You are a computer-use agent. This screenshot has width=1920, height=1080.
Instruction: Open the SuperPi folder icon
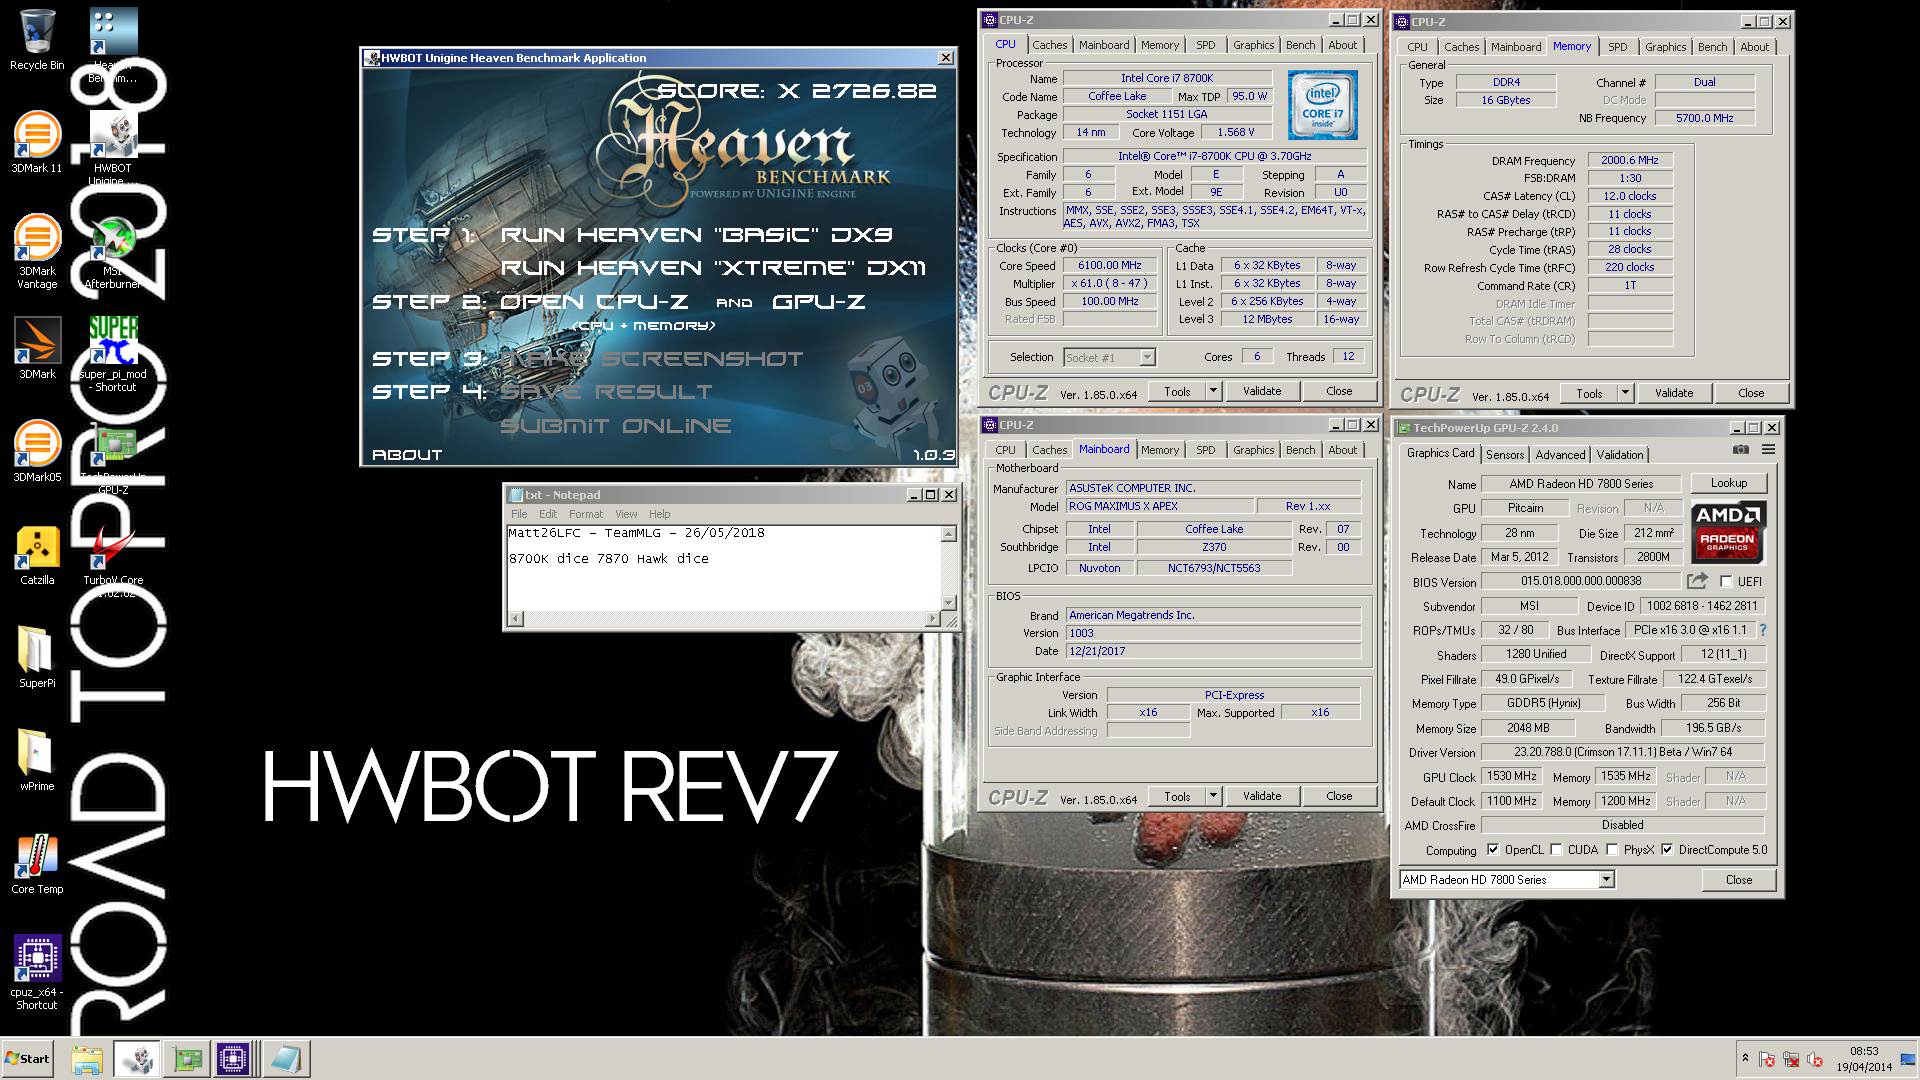point(37,657)
